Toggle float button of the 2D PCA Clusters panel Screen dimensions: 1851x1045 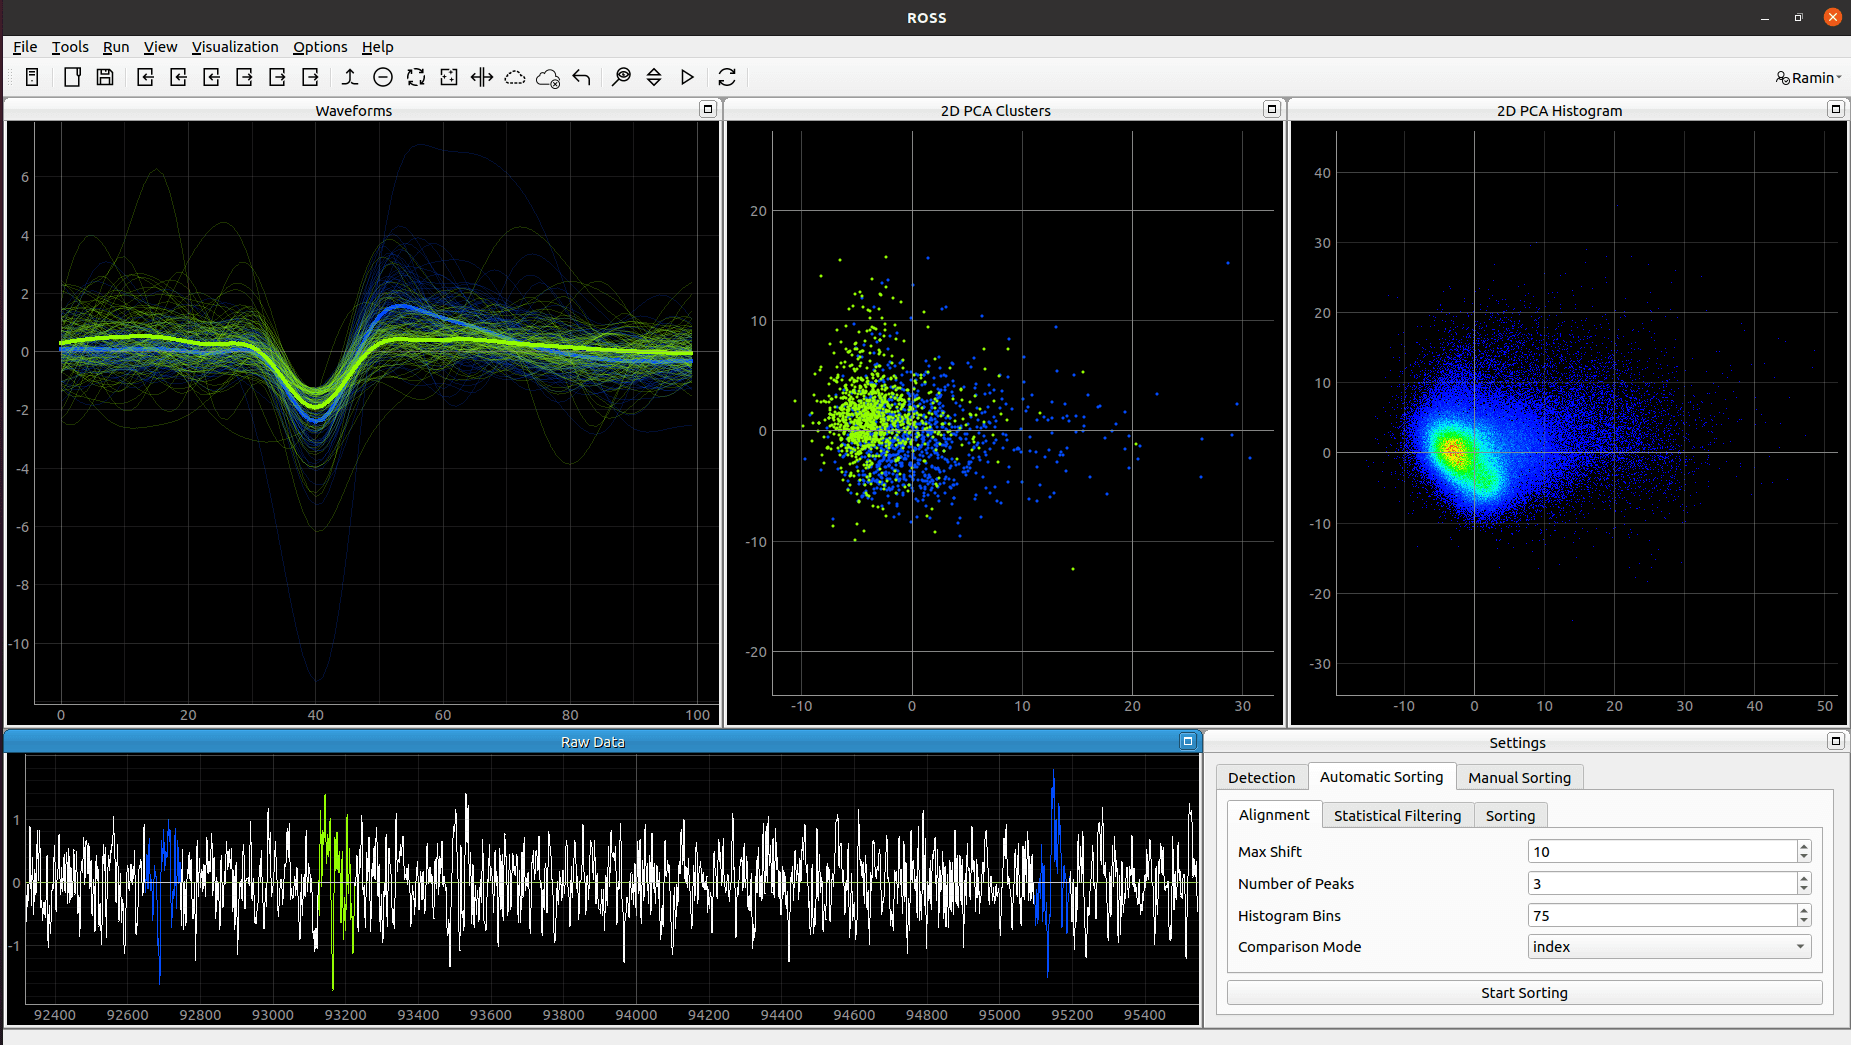click(1272, 109)
